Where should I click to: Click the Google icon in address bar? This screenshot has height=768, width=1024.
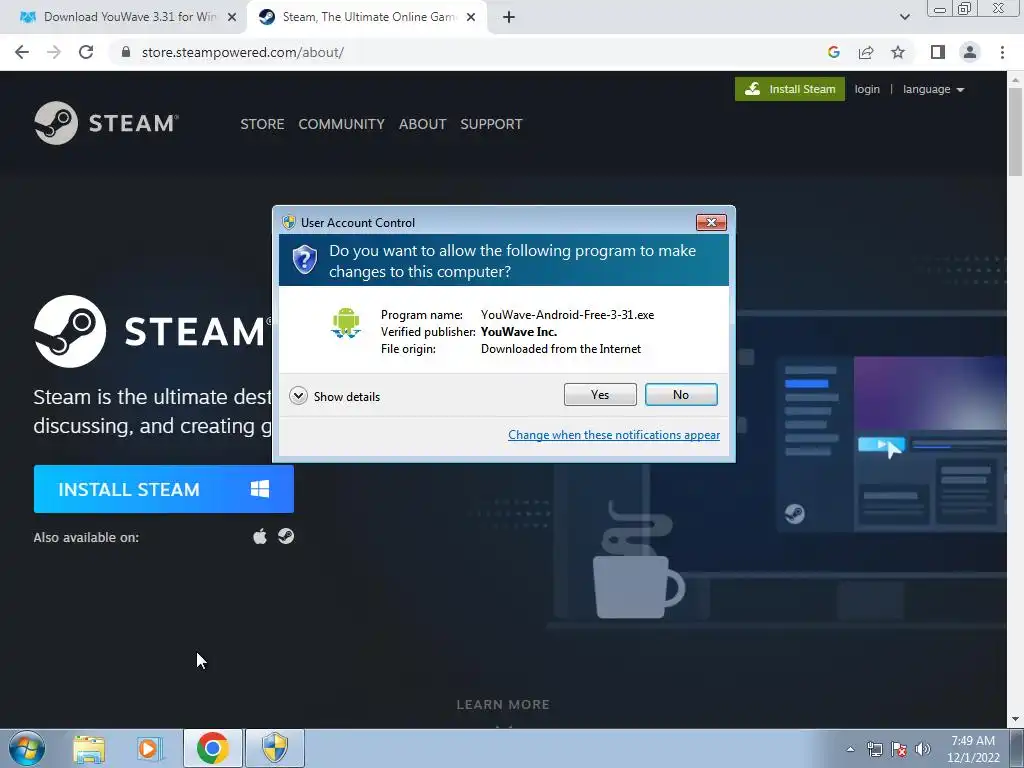point(833,52)
